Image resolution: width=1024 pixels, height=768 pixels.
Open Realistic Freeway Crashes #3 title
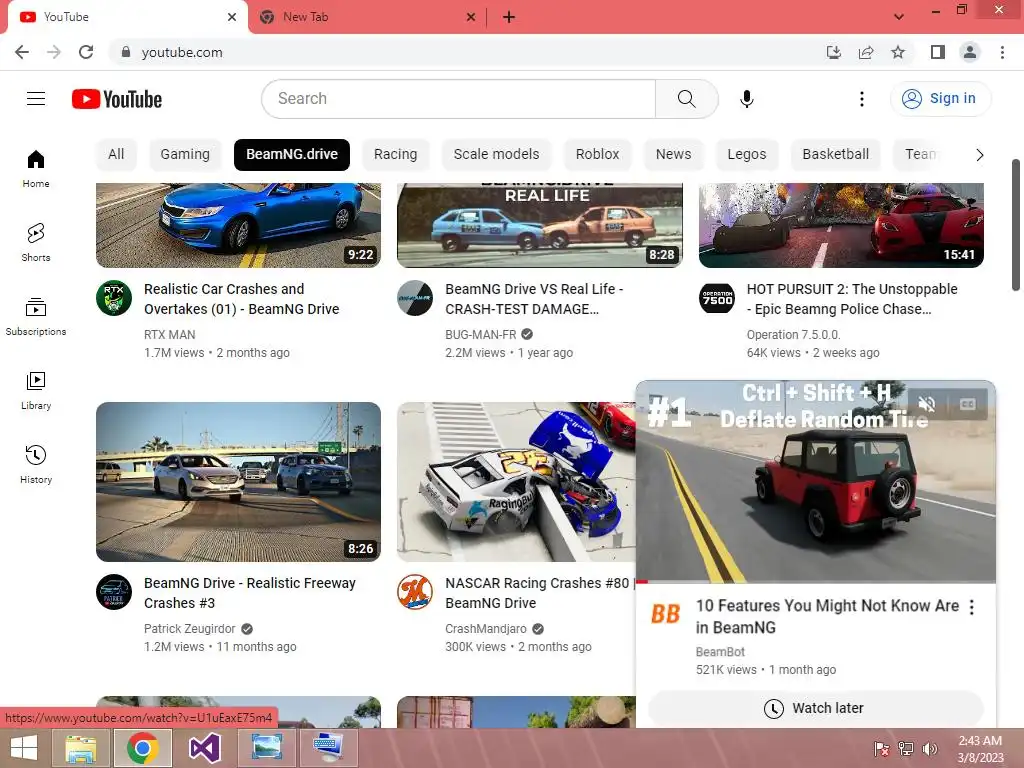pos(249,593)
